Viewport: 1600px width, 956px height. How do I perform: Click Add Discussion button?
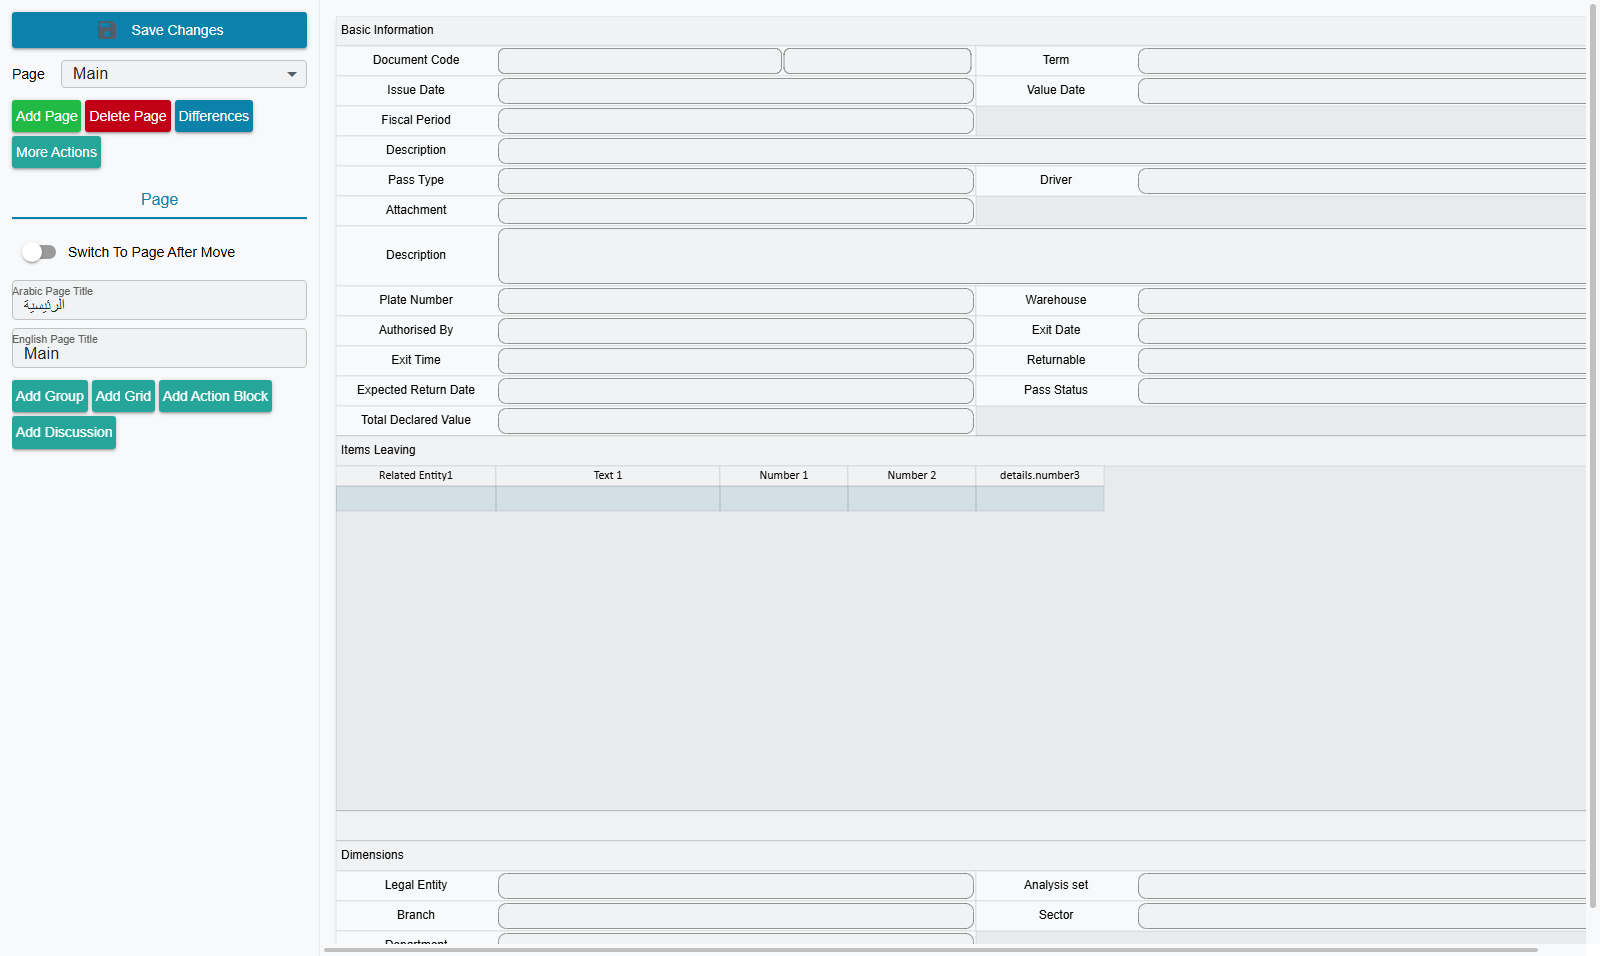click(64, 432)
